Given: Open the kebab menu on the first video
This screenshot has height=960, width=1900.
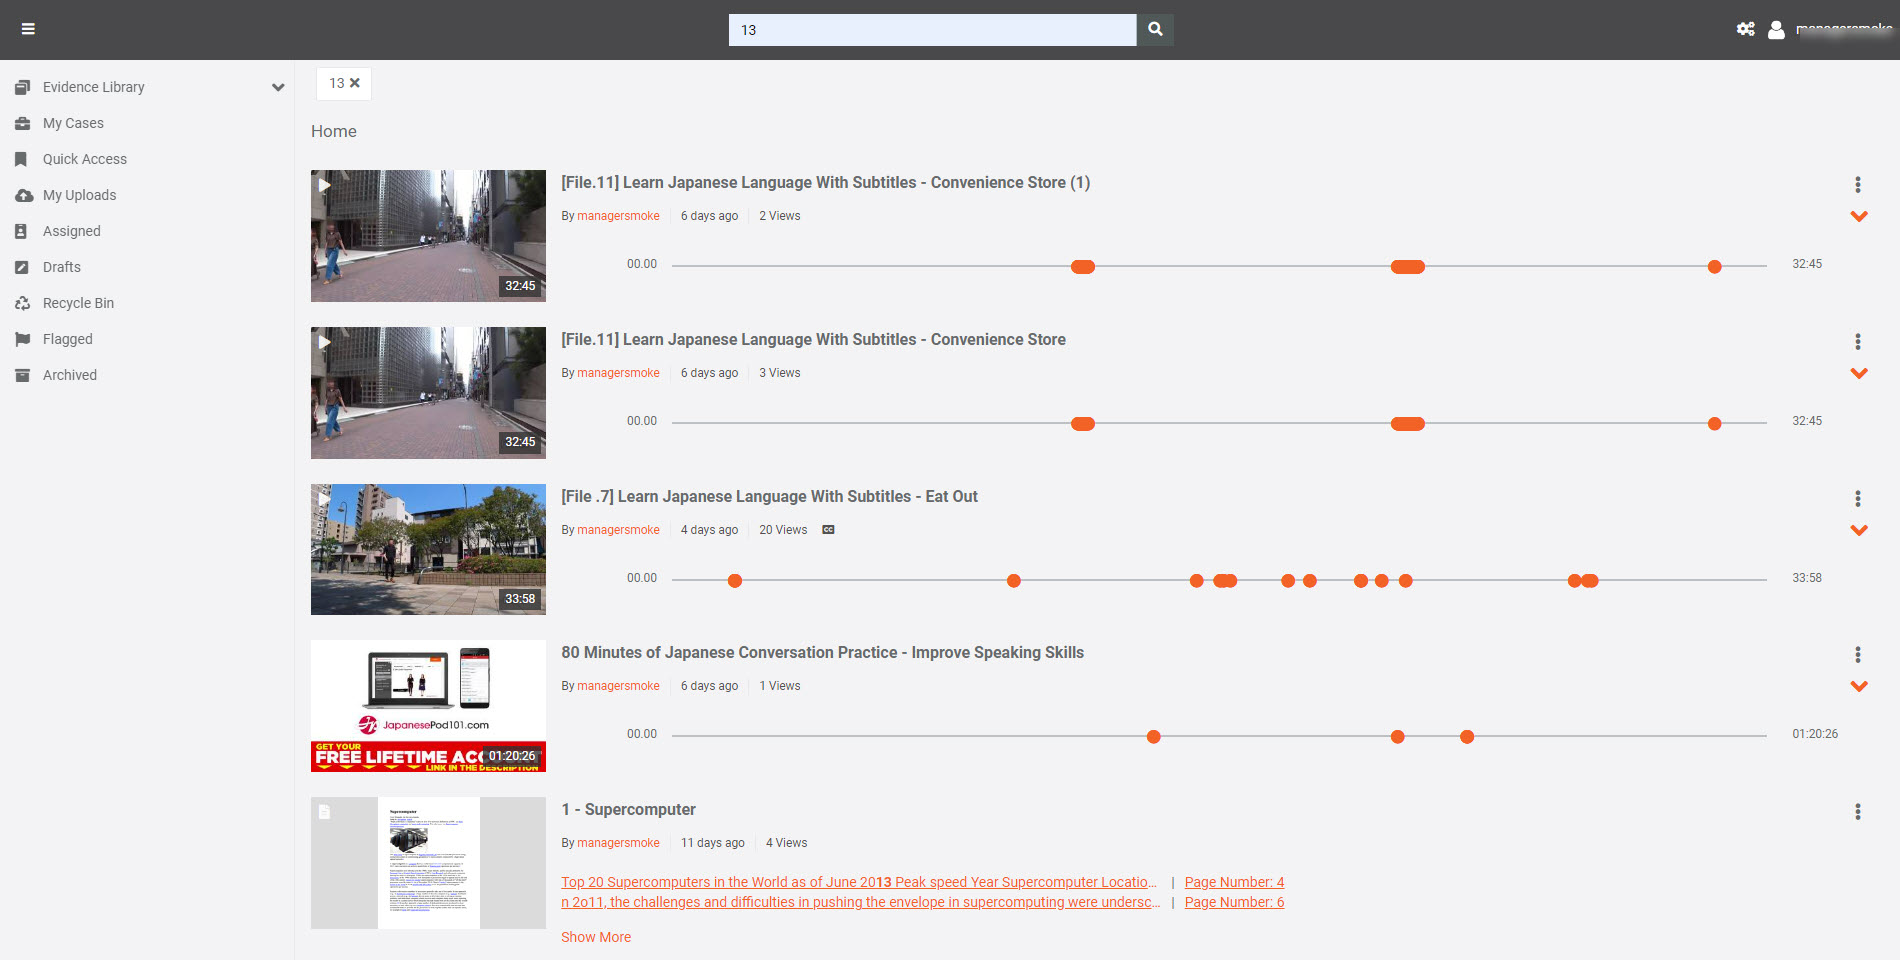Looking at the screenshot, I should click(1858, 184).
